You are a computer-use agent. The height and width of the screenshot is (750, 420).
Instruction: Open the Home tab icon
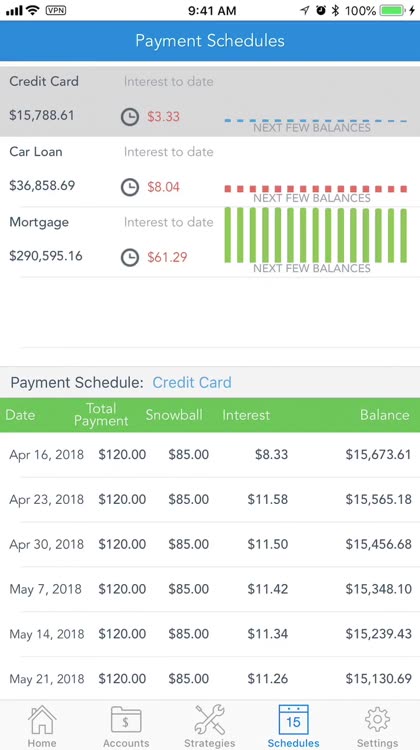pyautogui.click(x=42, y=720)
